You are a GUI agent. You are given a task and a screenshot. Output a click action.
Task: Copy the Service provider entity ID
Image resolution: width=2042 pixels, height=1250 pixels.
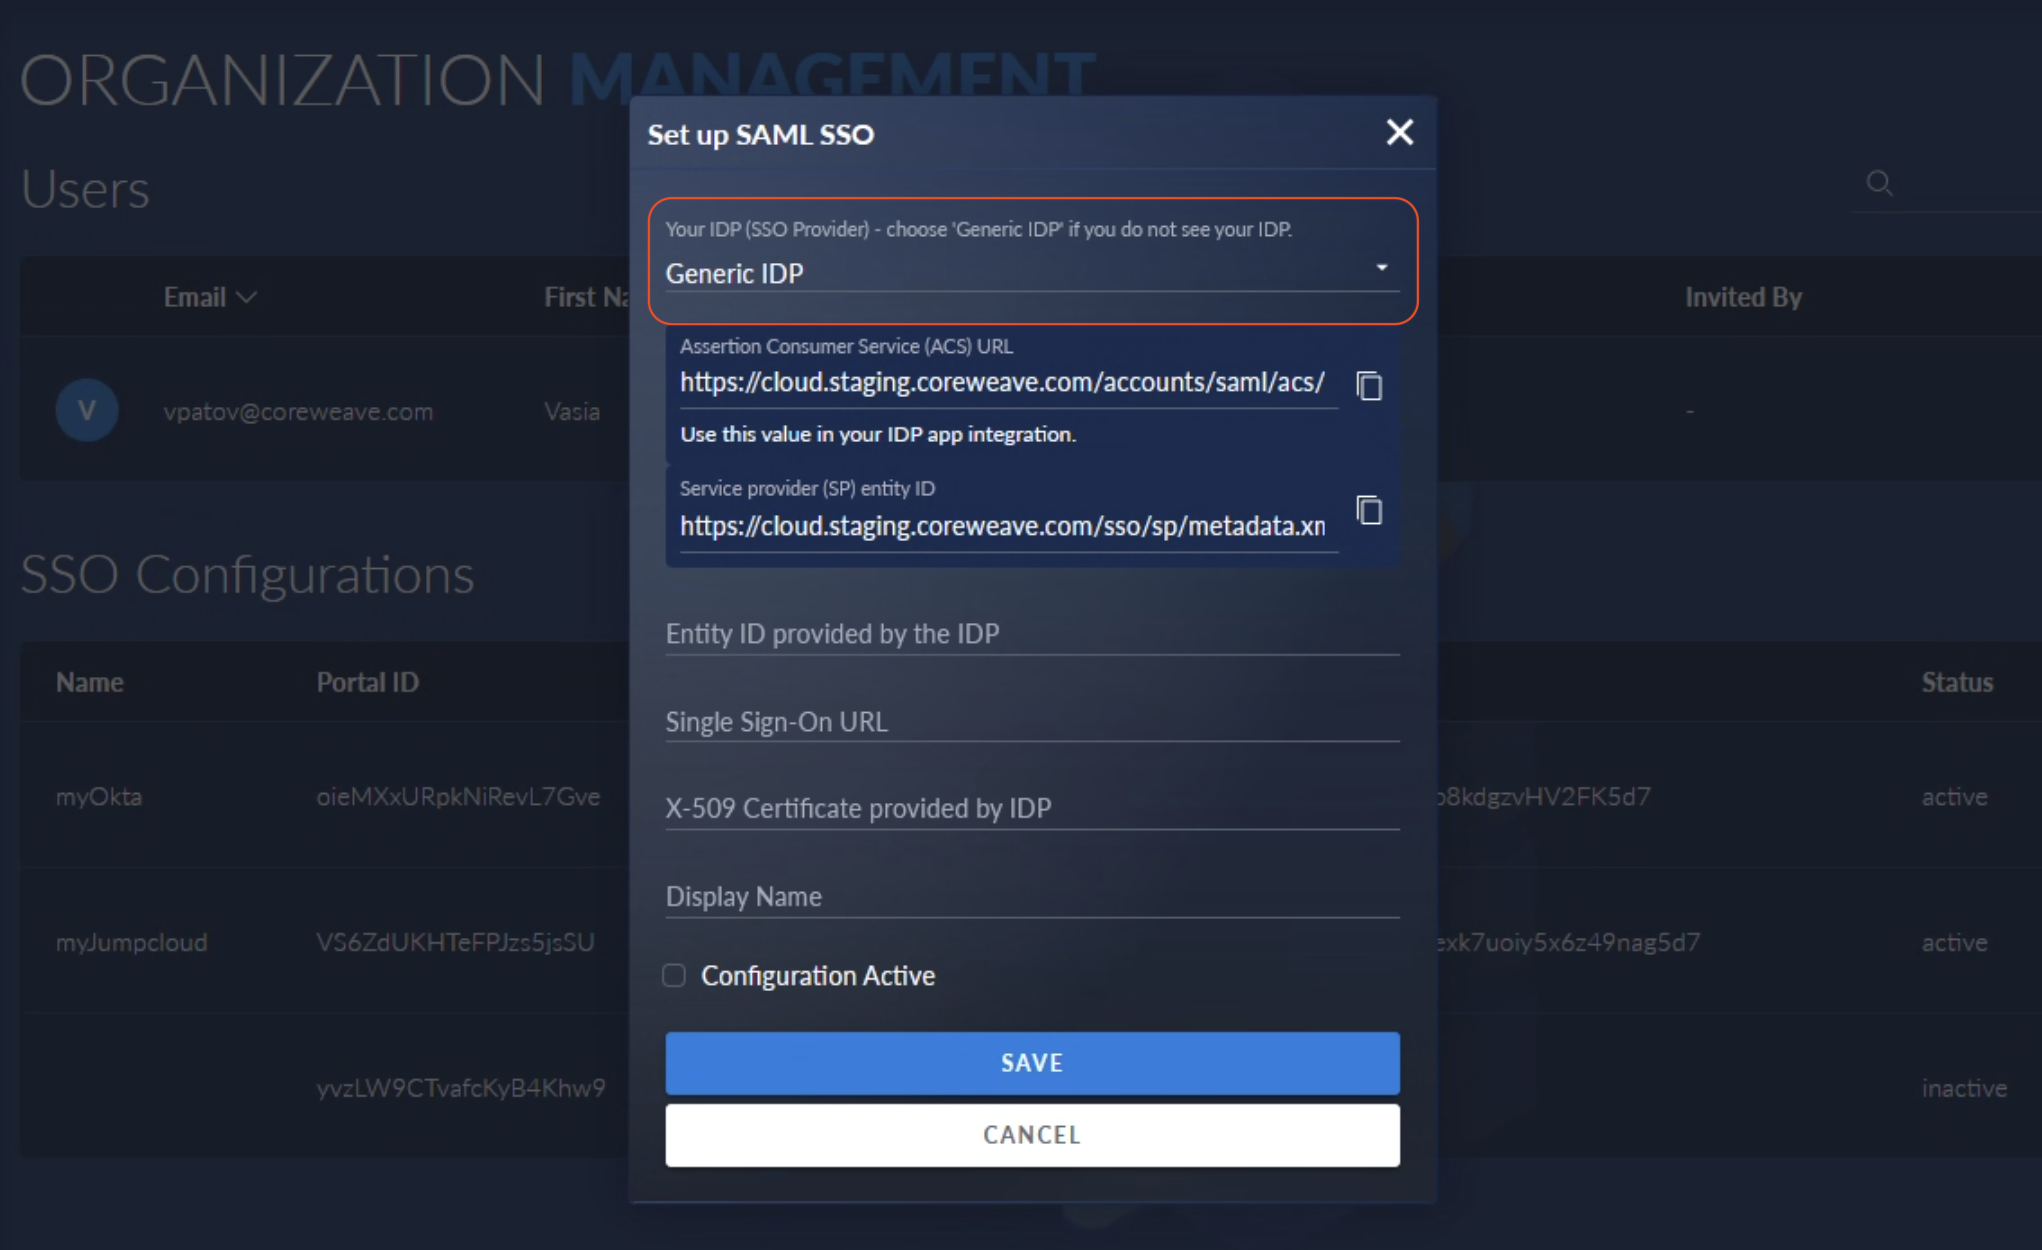[1369, 510]
